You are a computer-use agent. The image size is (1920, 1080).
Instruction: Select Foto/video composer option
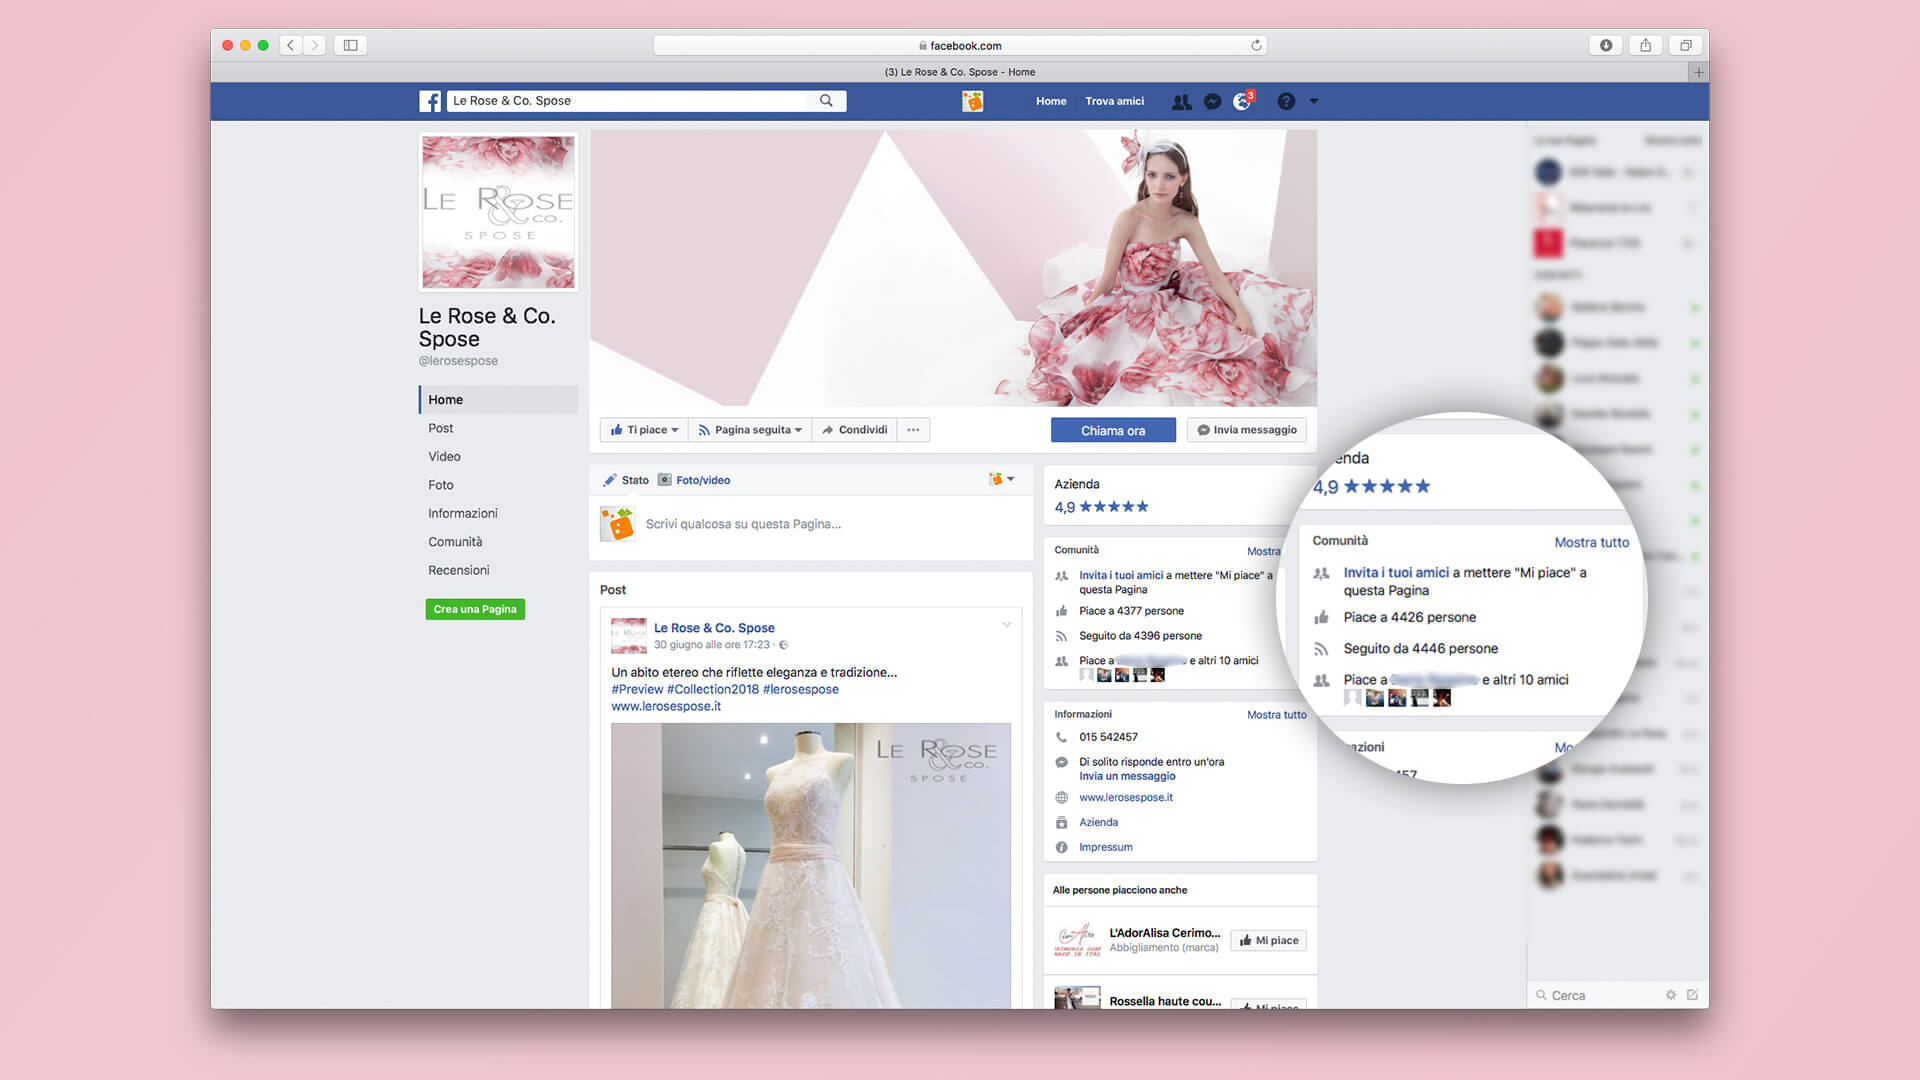click(x=694, y=480)
